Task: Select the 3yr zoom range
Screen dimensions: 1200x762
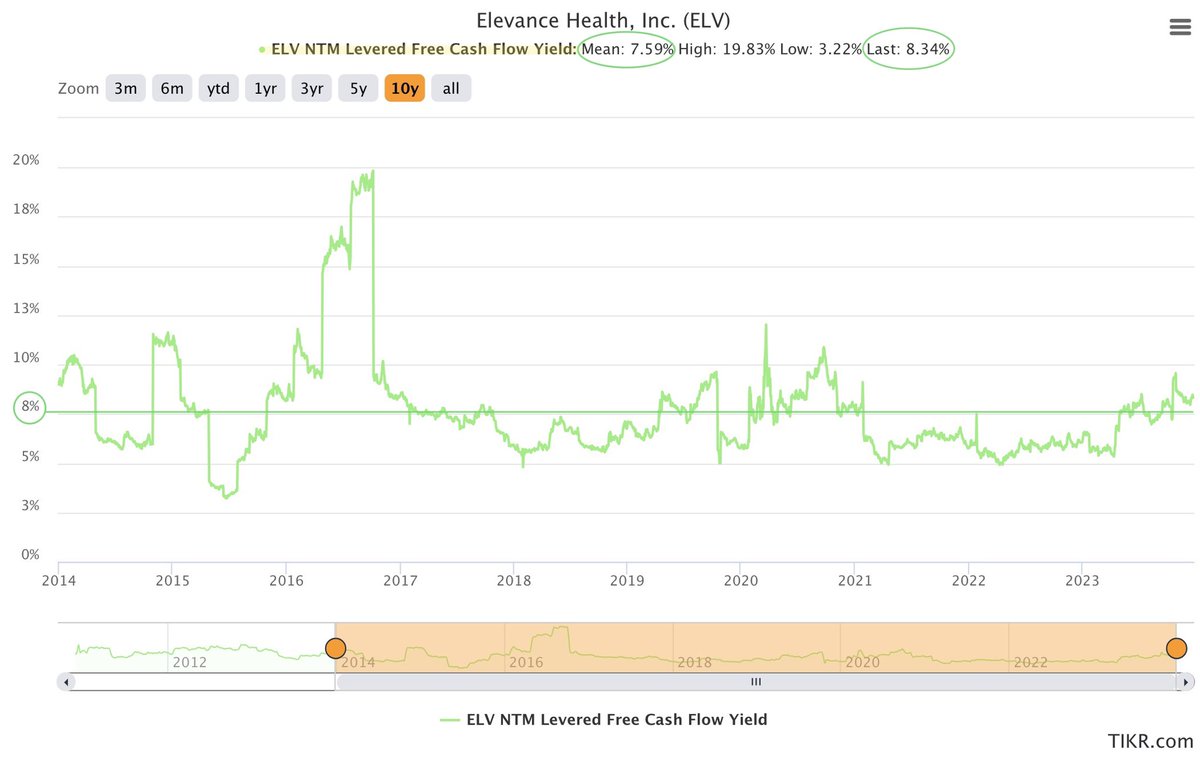Action: 311,88
